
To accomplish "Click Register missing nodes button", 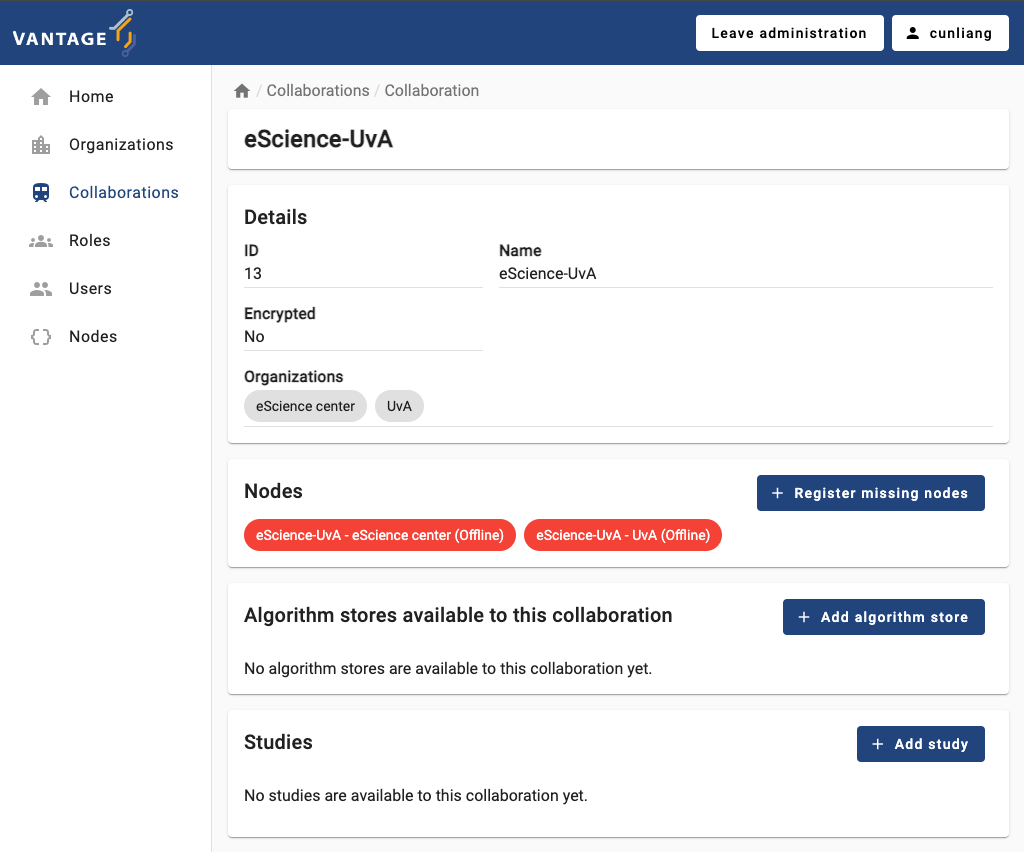I will tap(871, 494).
